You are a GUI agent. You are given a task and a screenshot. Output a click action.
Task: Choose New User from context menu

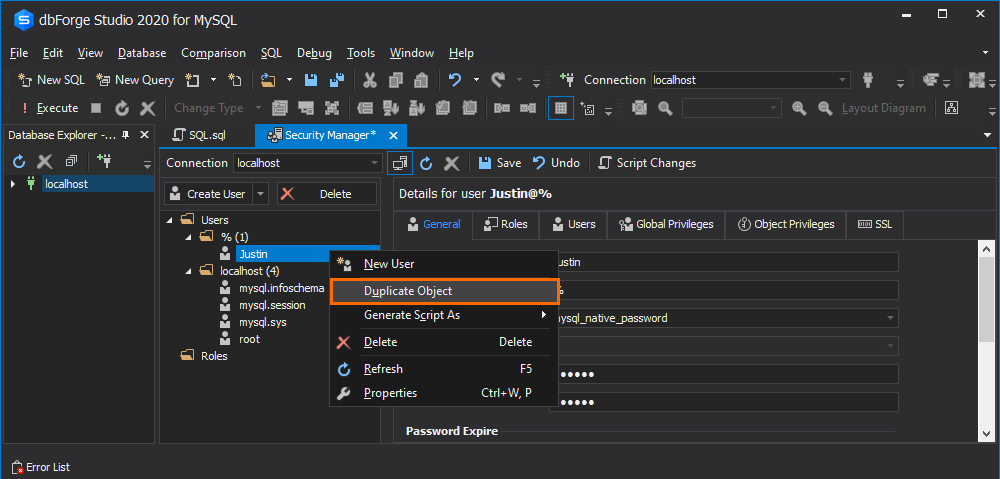click(444, 264)
